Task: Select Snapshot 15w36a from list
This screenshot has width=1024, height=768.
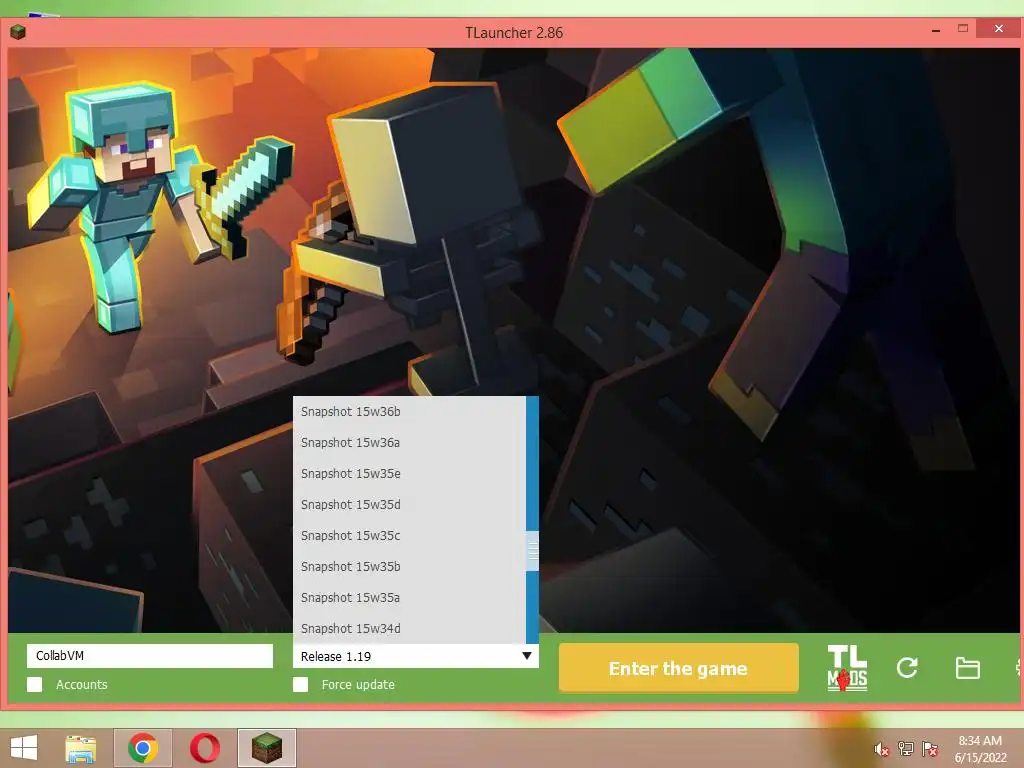Action: tap(409, 443)
